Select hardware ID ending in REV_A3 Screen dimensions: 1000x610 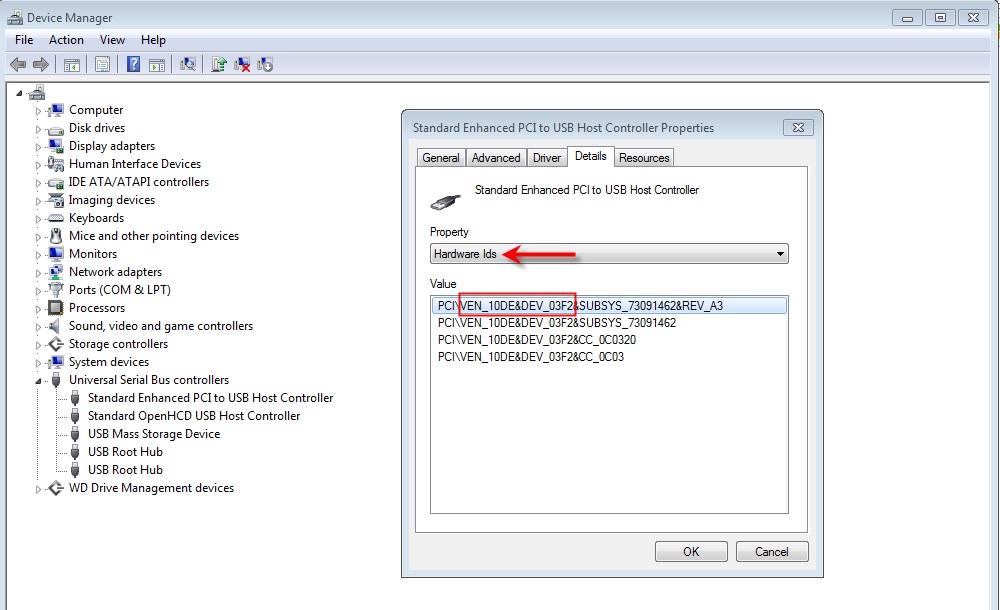coord(609,306)
